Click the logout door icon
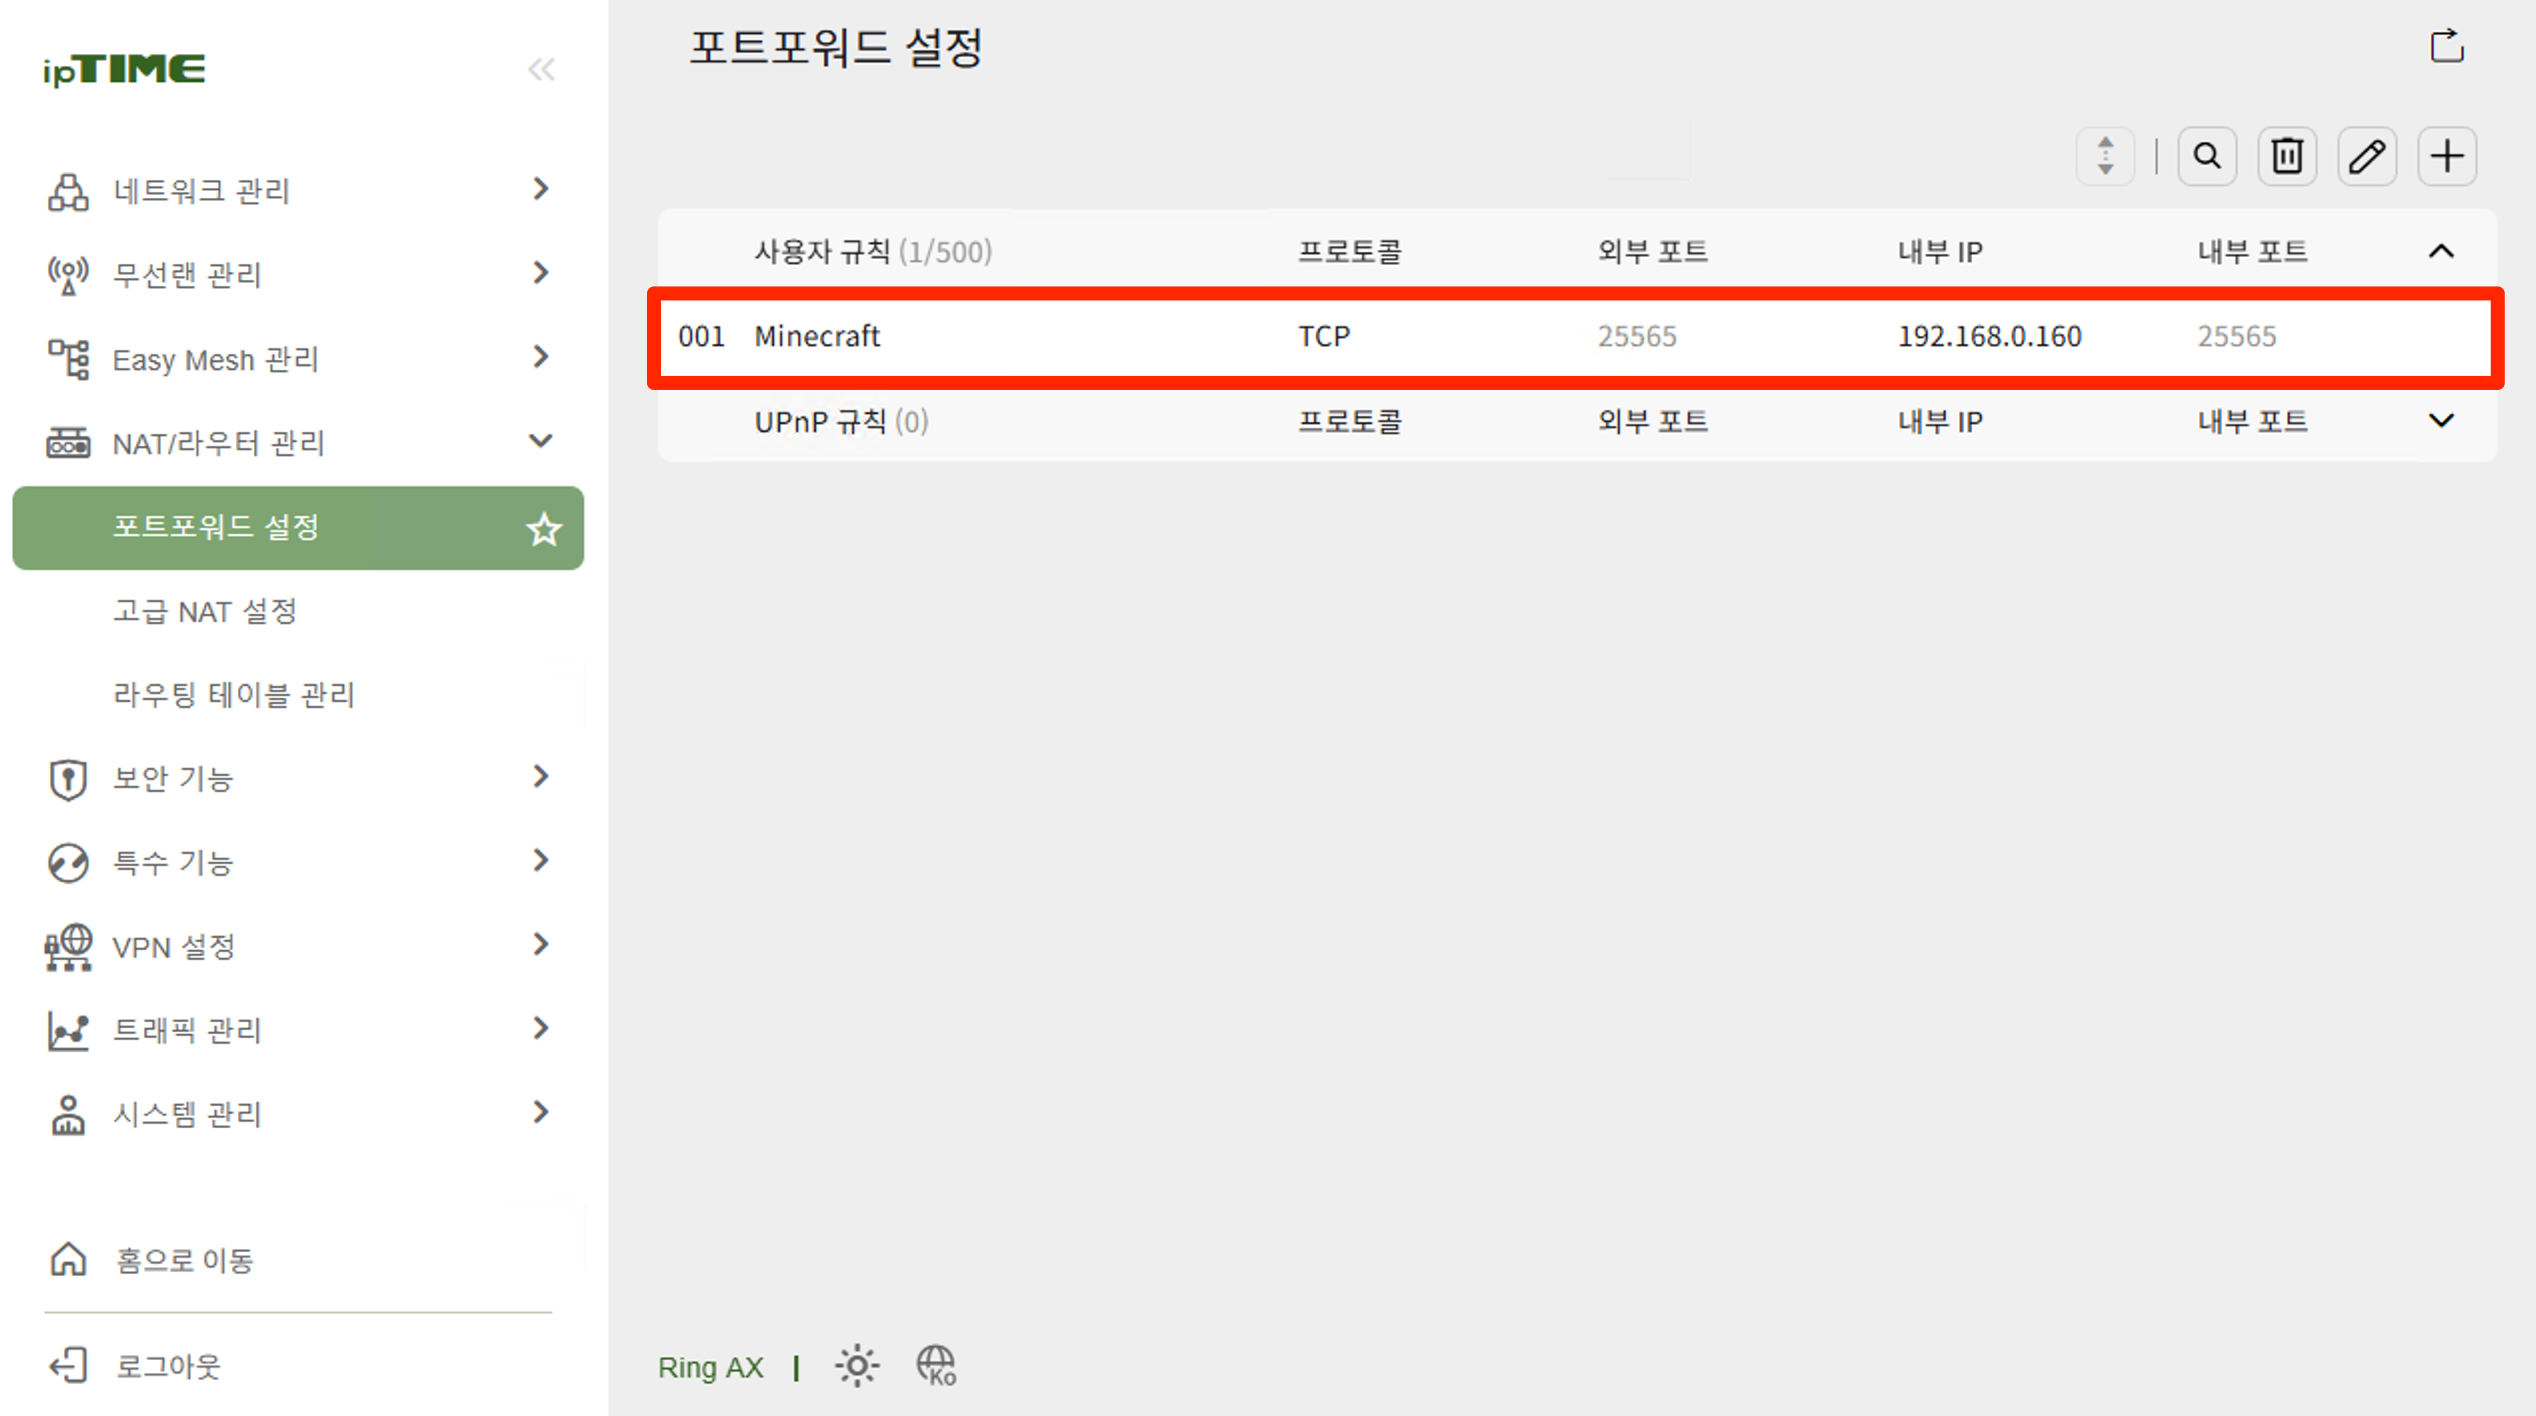The height and width of the screenshot is (1416, 2536). (x=68, y=1366)
